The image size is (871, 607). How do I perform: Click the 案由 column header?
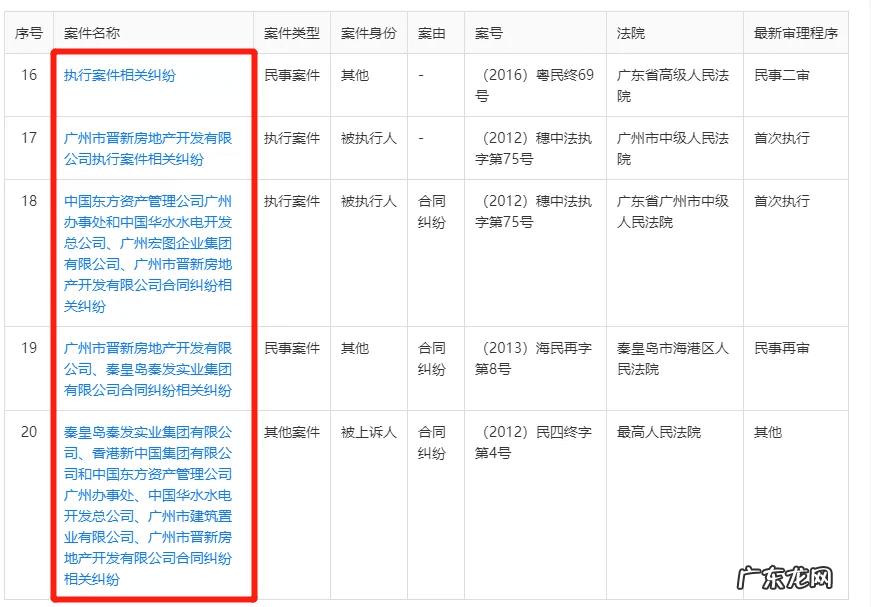tap(433, 31)
